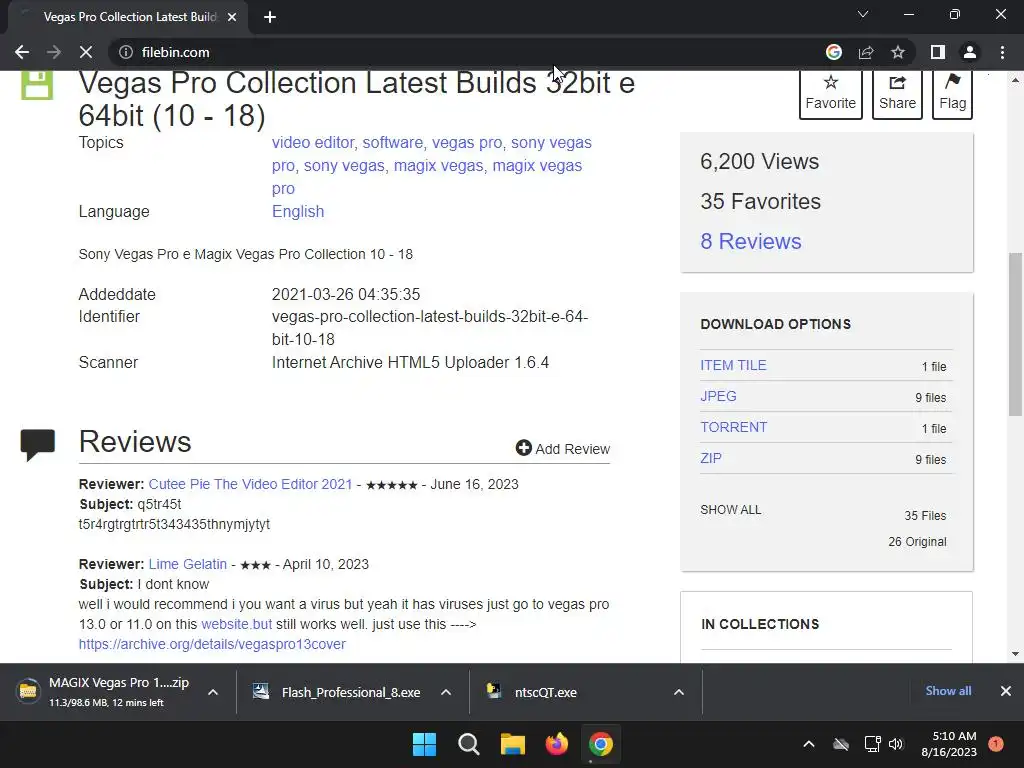Click the Reviews speech bubble icon

click(x=37, y=445)
